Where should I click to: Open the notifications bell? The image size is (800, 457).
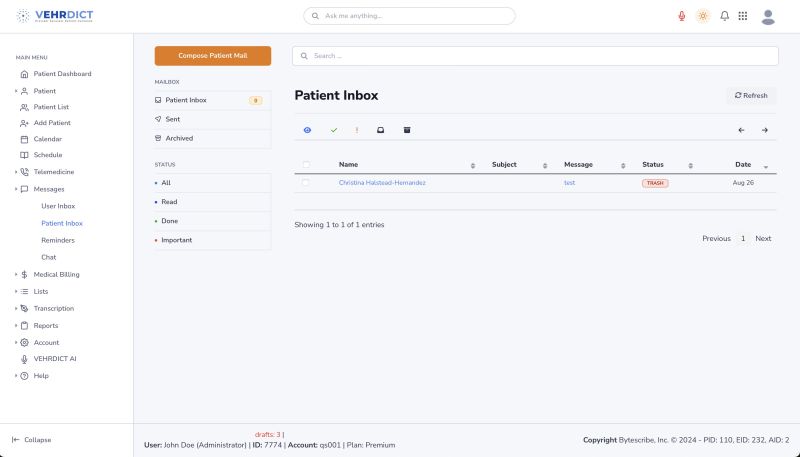tap(724, 16)
